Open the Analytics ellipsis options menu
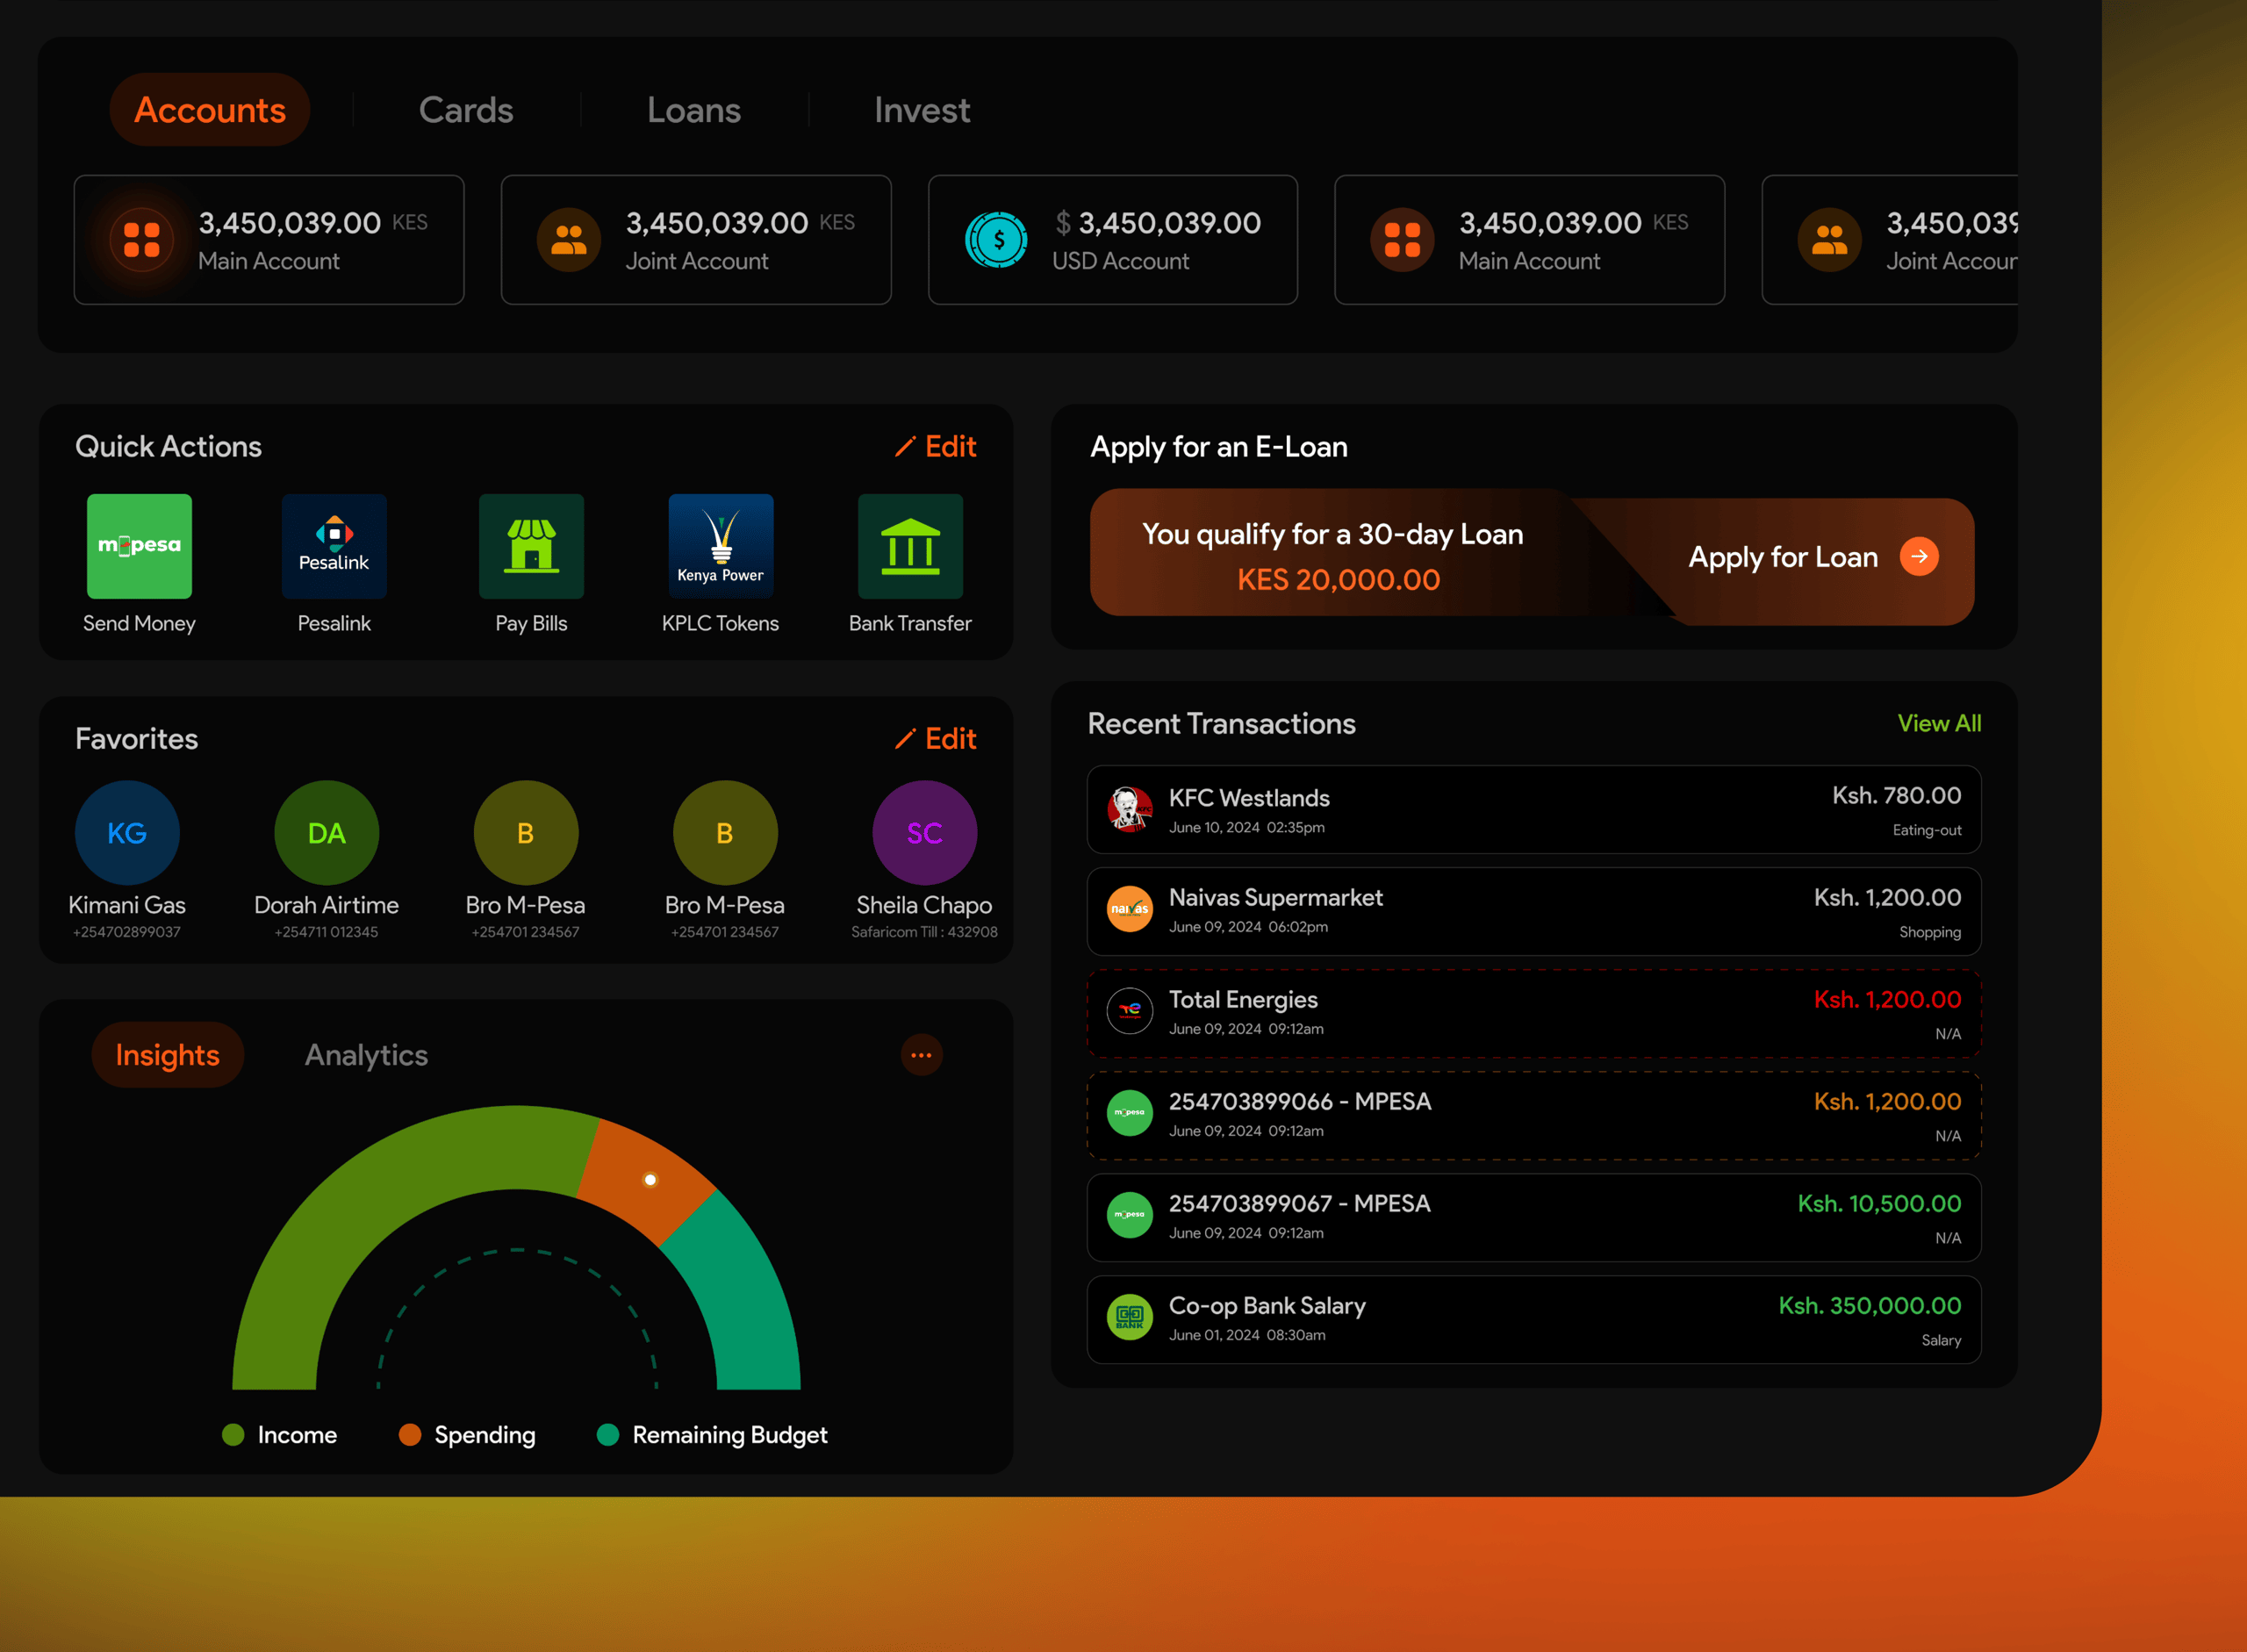 [x=921, y=1055]
